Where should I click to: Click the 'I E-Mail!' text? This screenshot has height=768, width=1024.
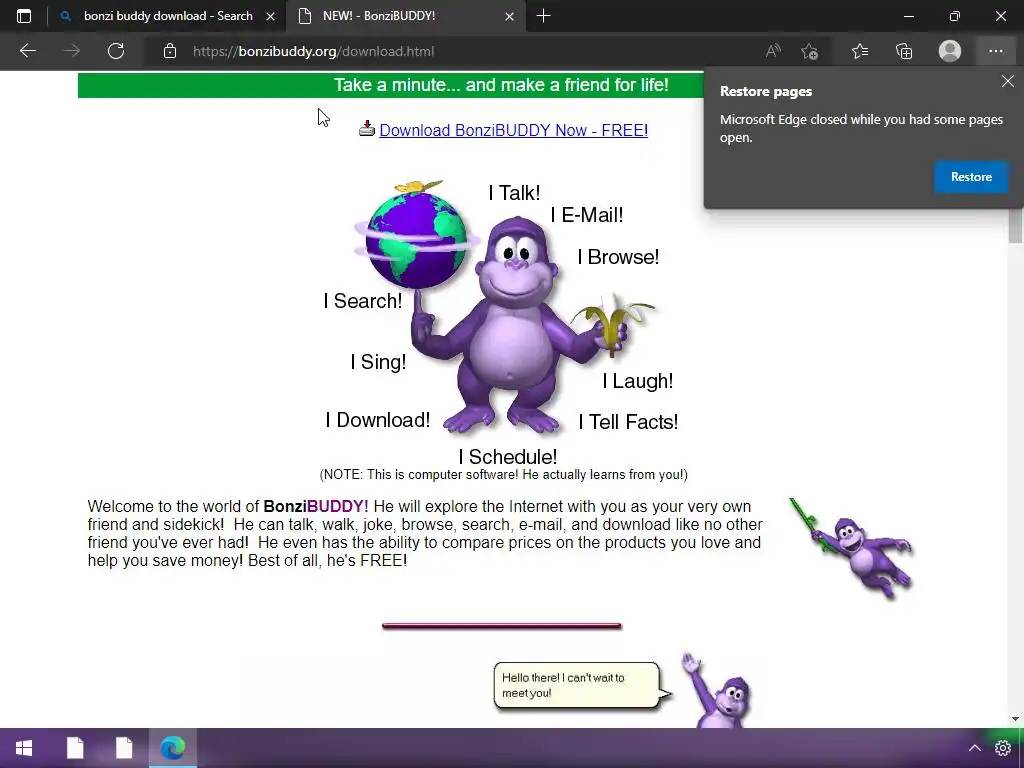[x=586, y=215]
